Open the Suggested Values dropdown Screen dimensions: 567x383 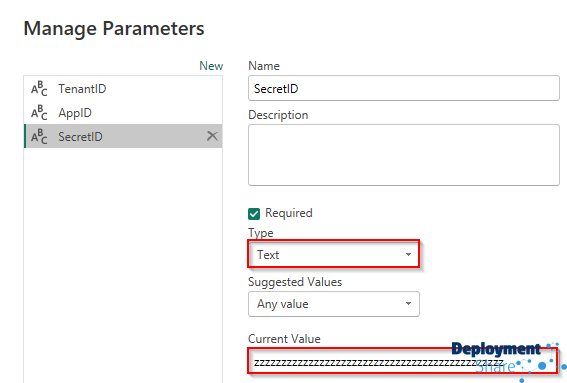coord(334,304)
